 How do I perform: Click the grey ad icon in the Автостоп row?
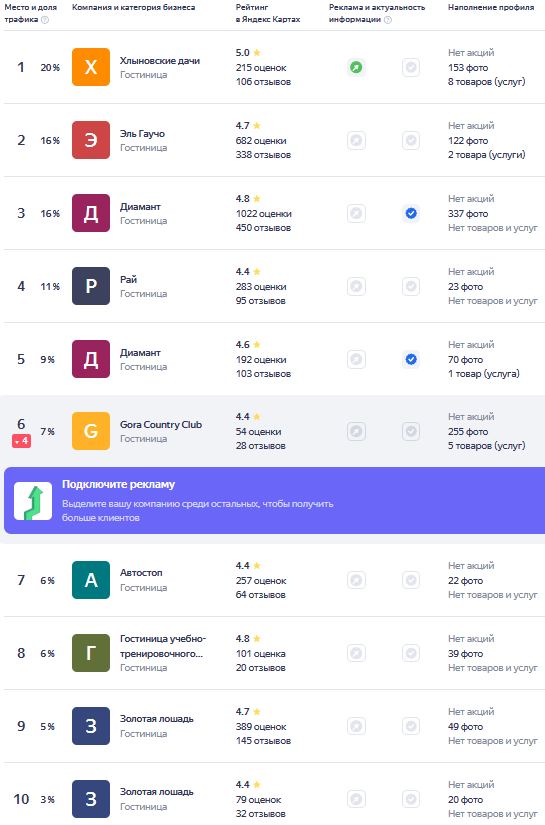[356, 580]
